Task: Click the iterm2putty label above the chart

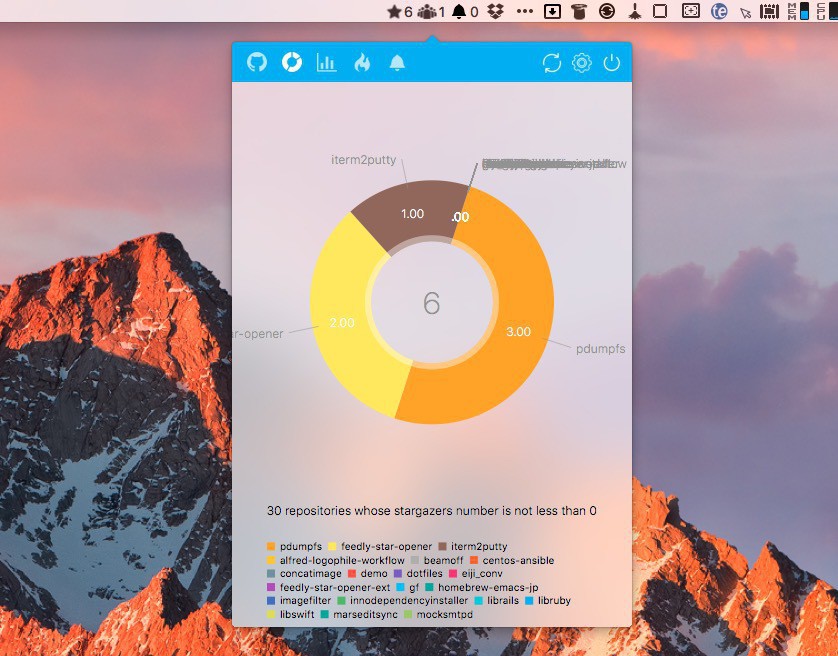Action: point(363,160)
